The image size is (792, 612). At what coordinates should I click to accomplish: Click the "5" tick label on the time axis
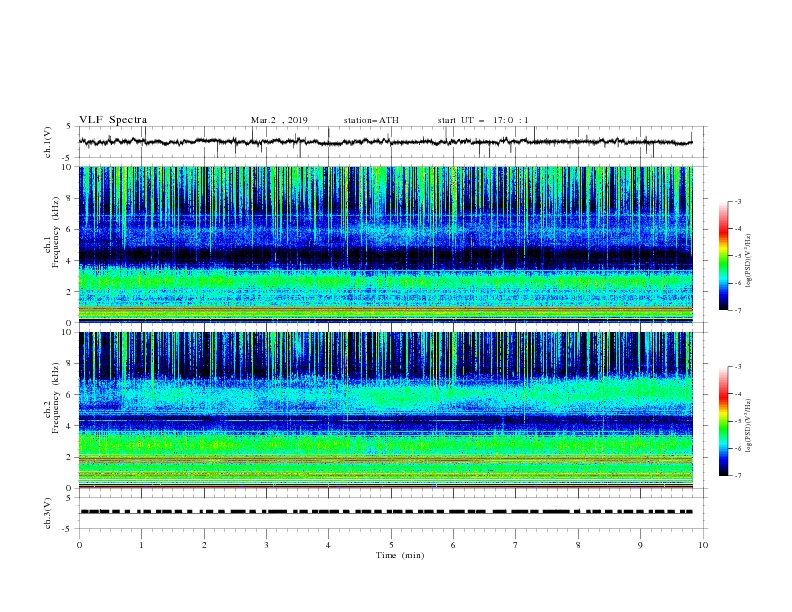tap(391, 545)
